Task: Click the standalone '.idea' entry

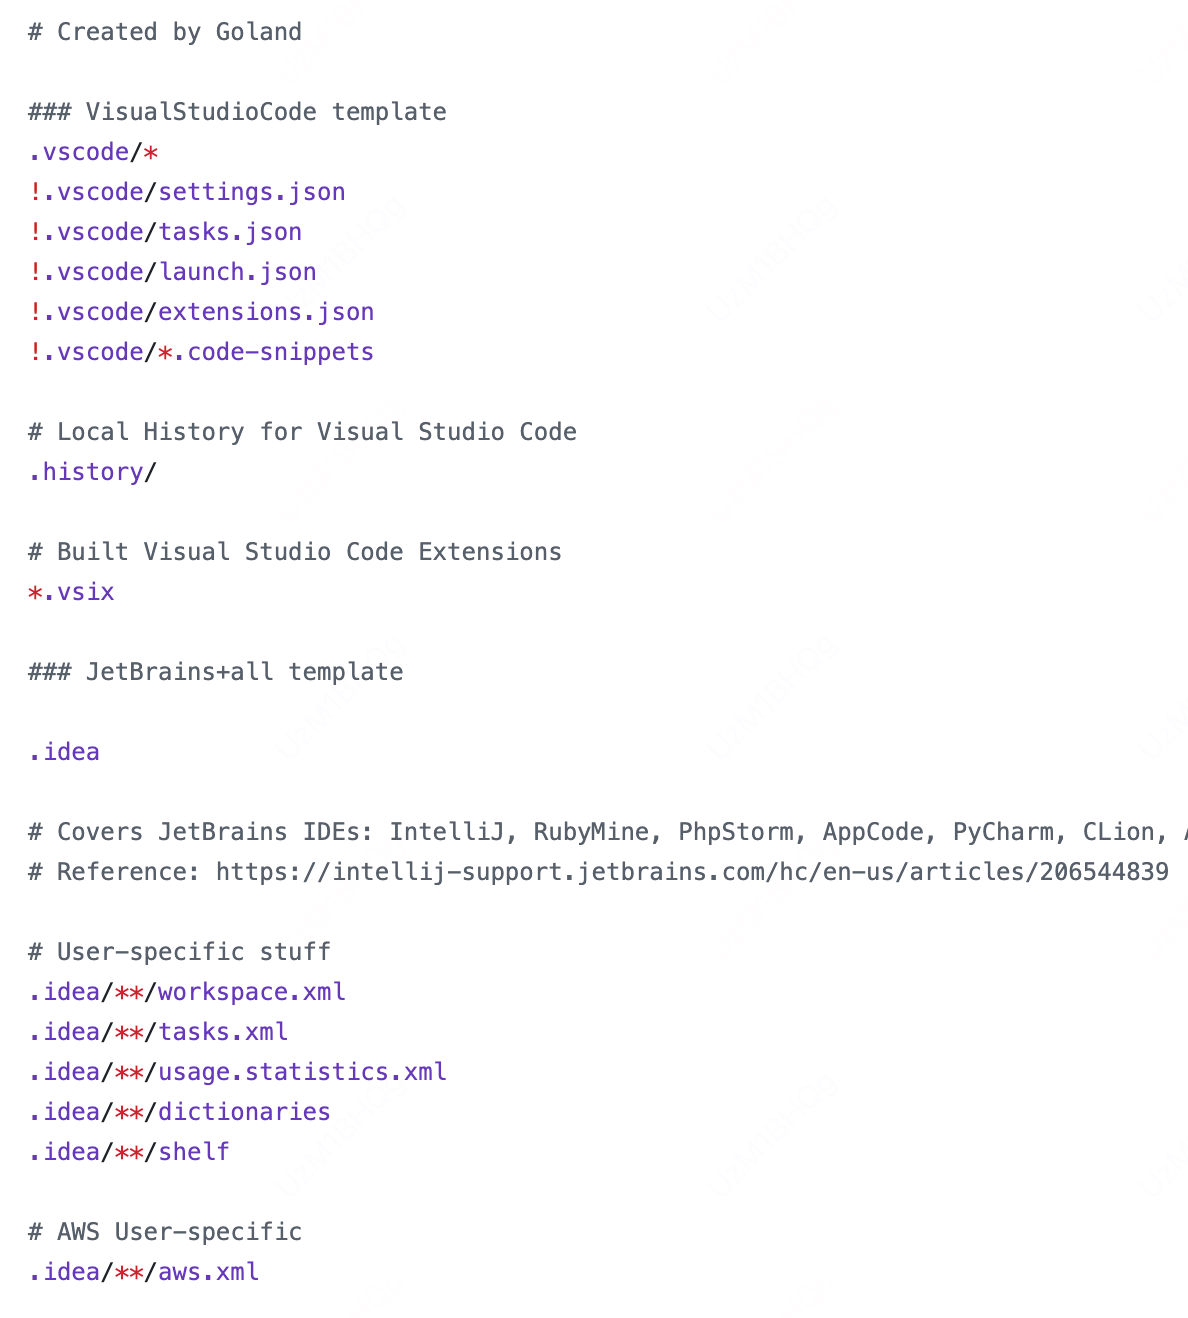Action: (64, 752)
